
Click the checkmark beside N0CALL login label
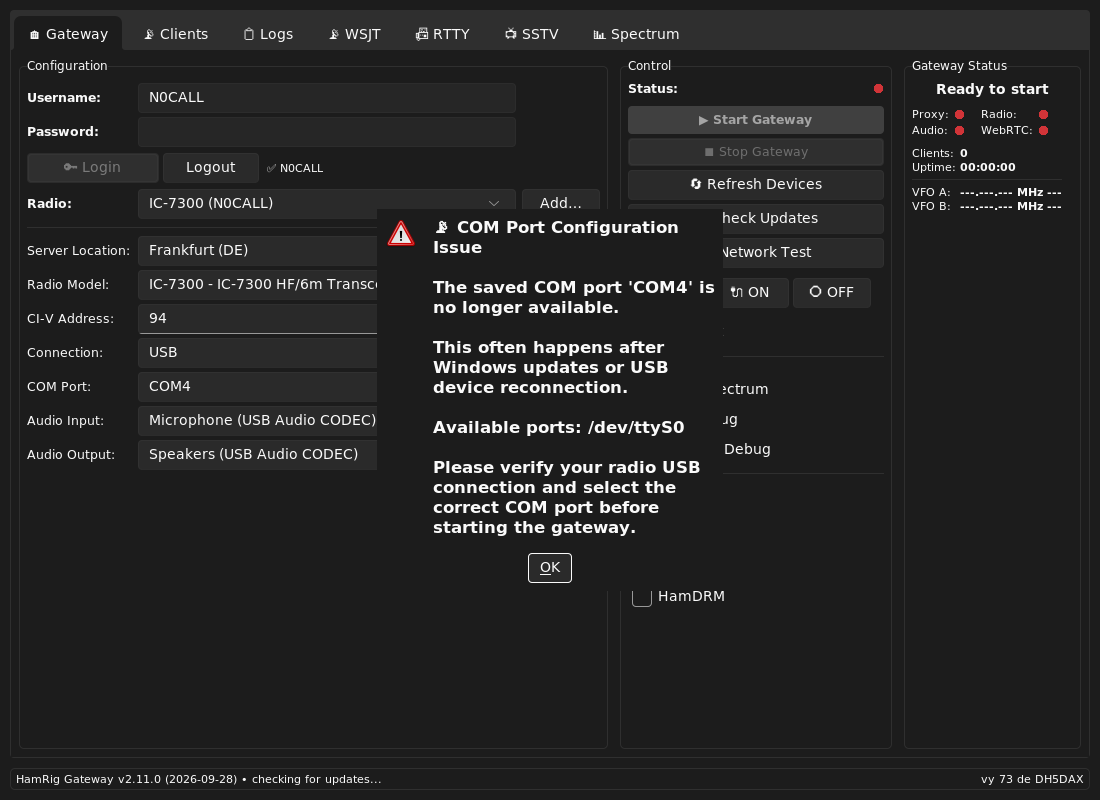tap(271, 168)
